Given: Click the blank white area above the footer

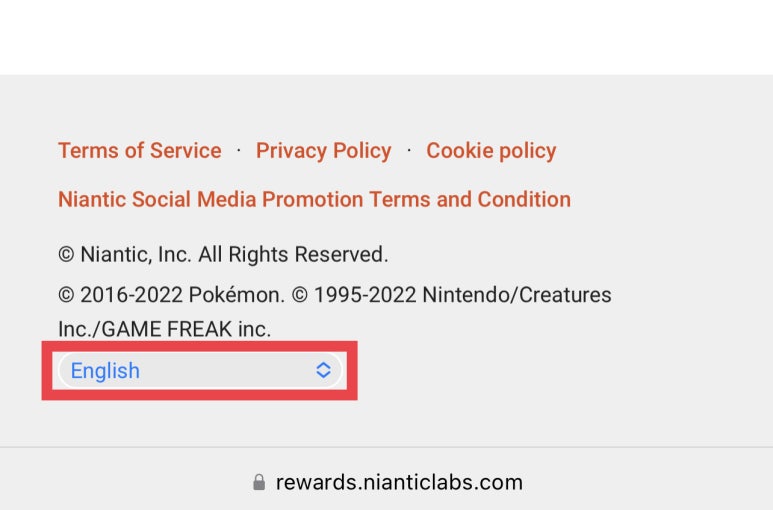Looking at the screenshot, I should pyautogui.click(x=386, y=37).
